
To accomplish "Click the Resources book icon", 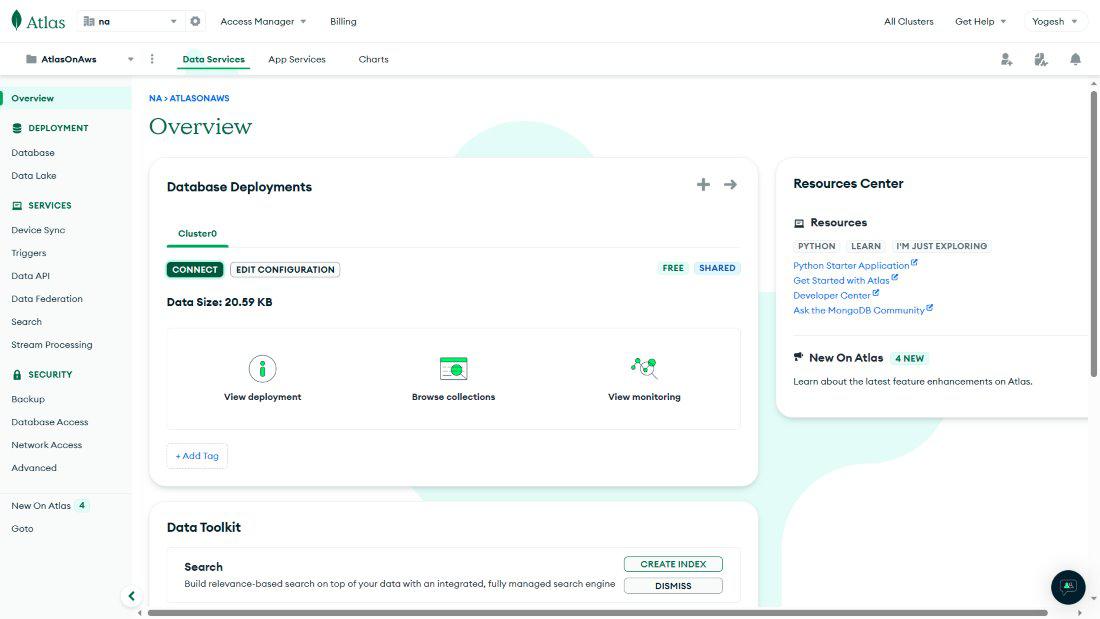I will [x=798, y=223].
